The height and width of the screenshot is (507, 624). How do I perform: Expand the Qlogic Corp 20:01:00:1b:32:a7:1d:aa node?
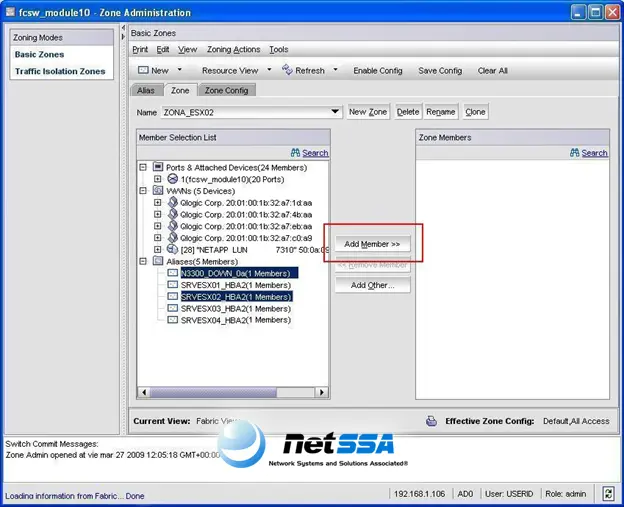coord(158,203)
